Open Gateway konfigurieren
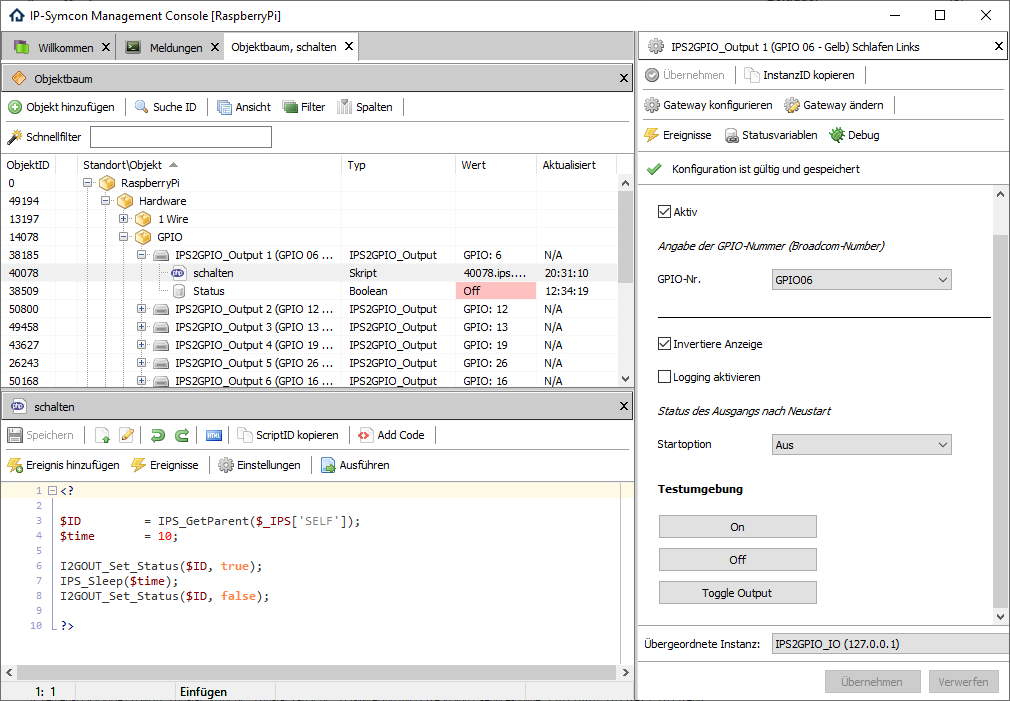The image size is (1010, 701). (709, 105)
